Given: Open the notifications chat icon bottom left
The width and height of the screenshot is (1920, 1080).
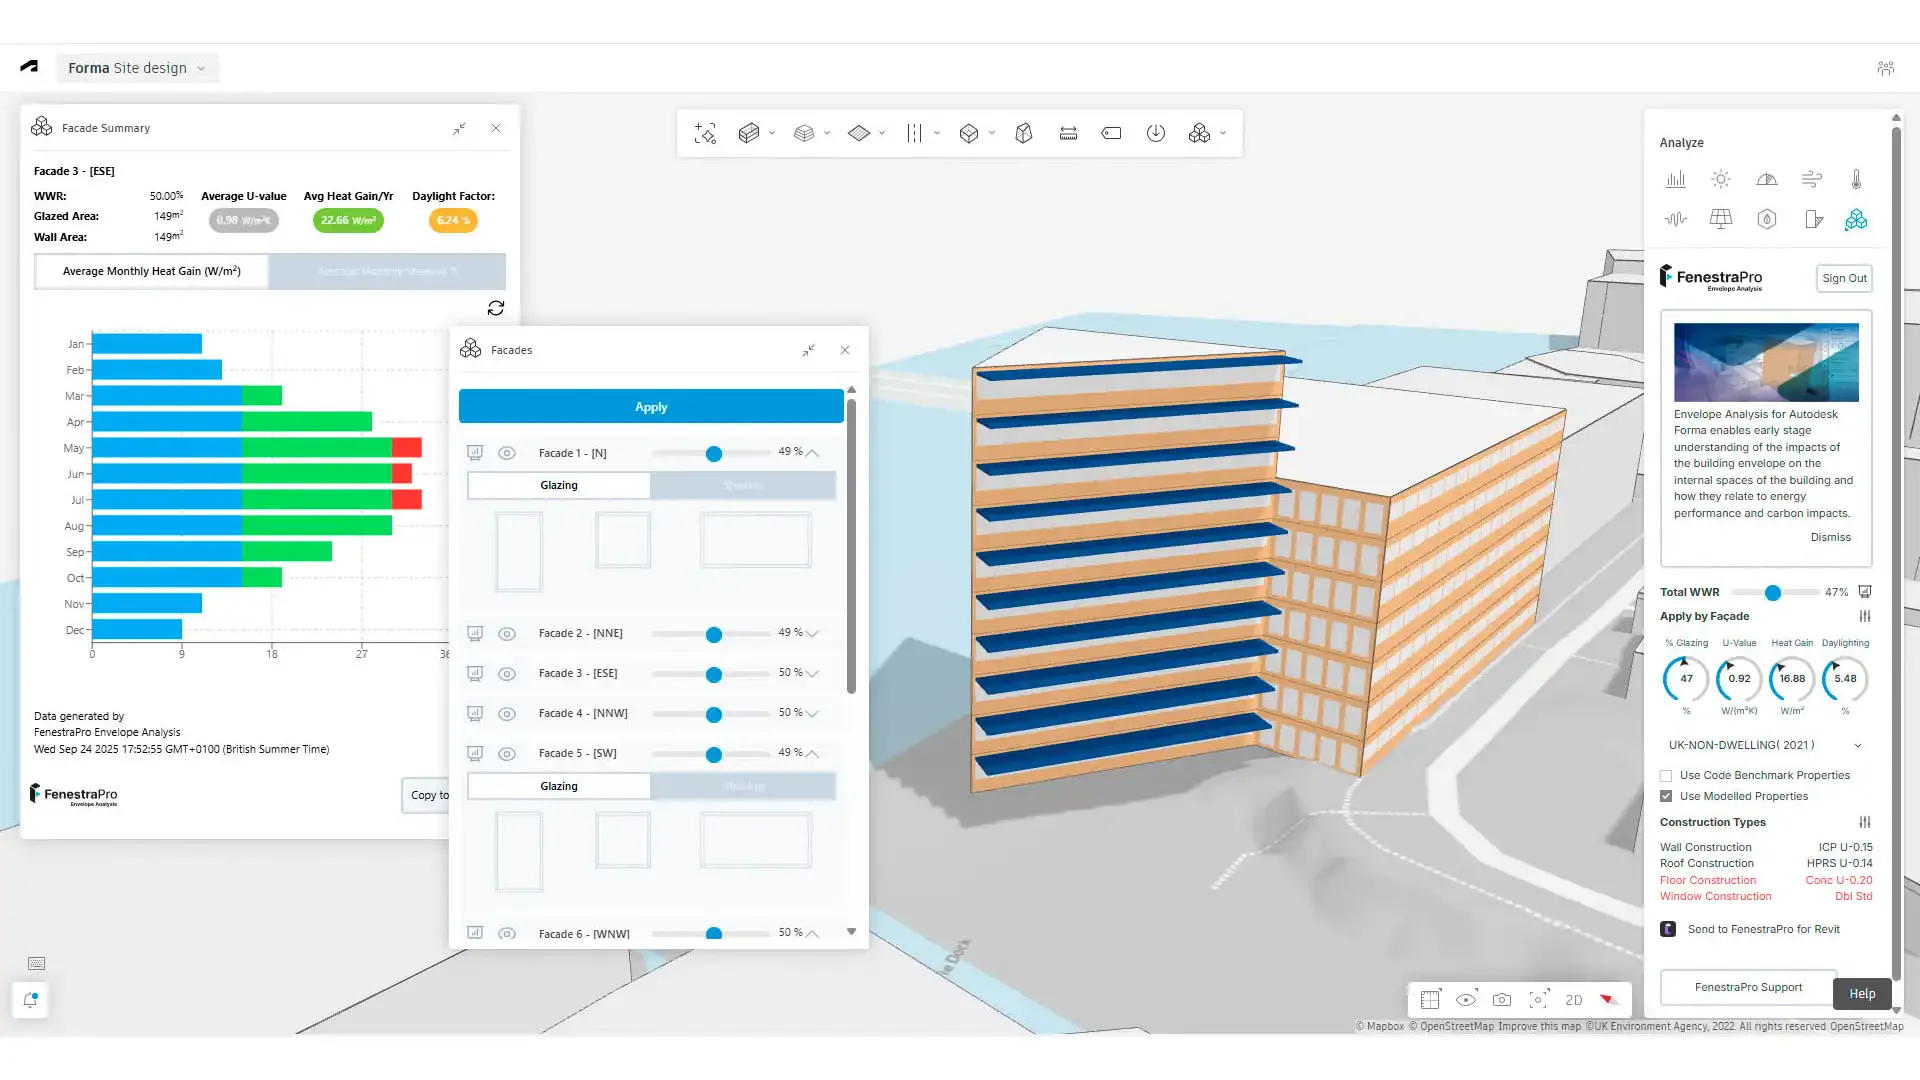Looking at the screenshot, I should [31, 999].
